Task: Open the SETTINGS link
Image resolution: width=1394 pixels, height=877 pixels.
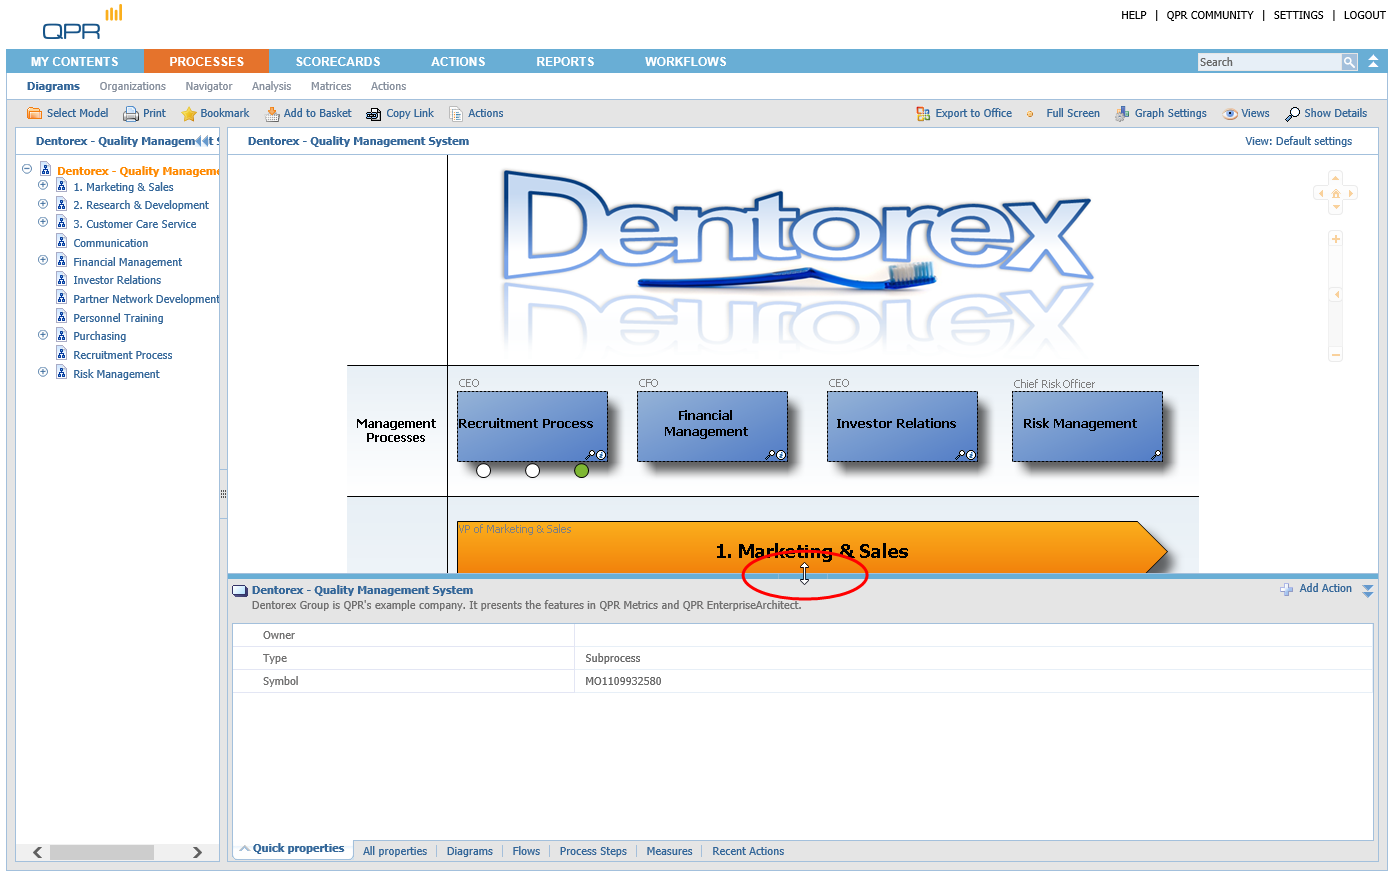Action: click(x=1298, y=15)
